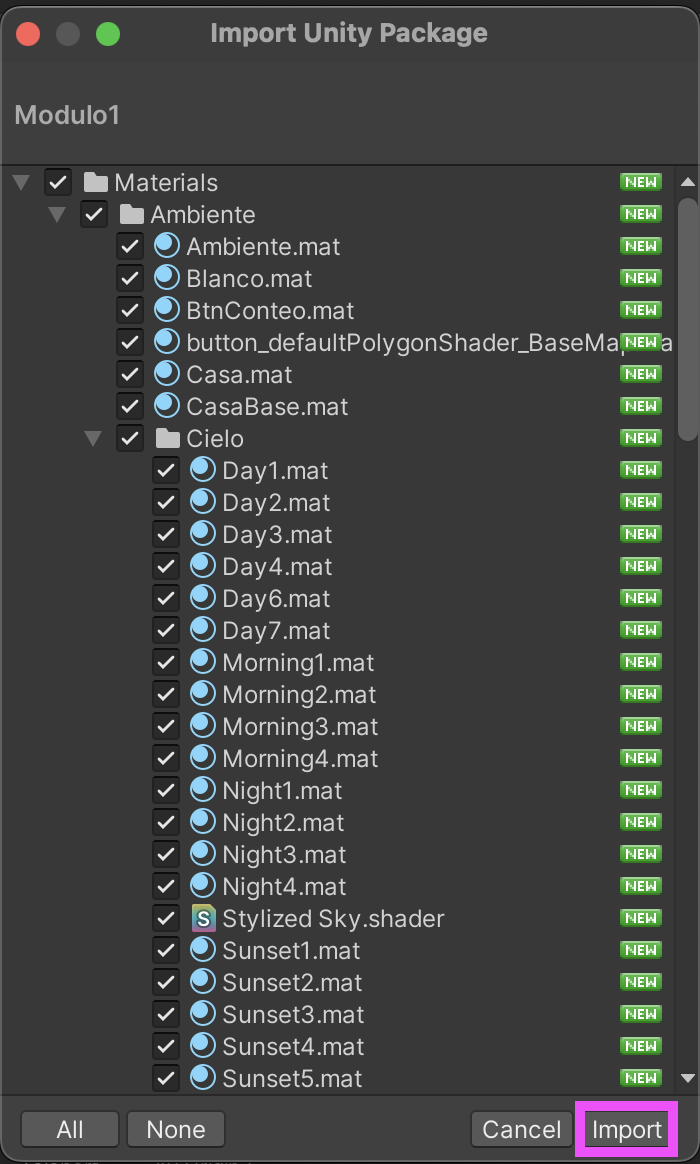The width and height of the screenshot is (700, 1164).
Task: Click the BtnConteo.mat material icon
Action: point(167,310)
